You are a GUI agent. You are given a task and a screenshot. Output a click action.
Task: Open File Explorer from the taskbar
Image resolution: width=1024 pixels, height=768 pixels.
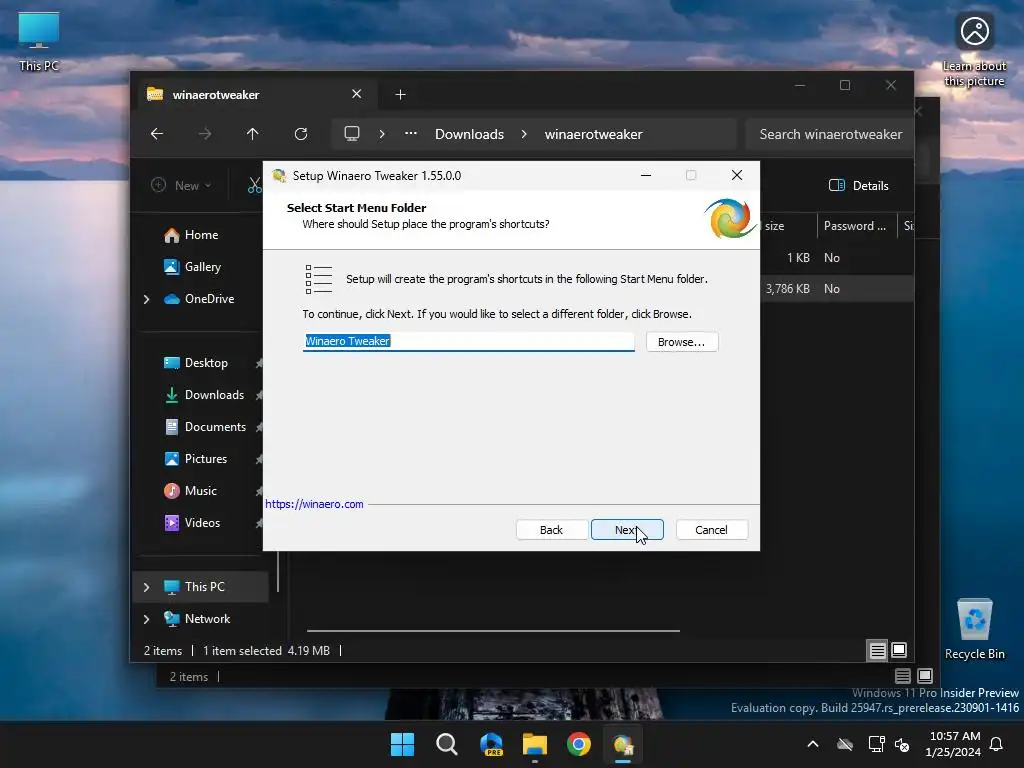tap(535, 744)
